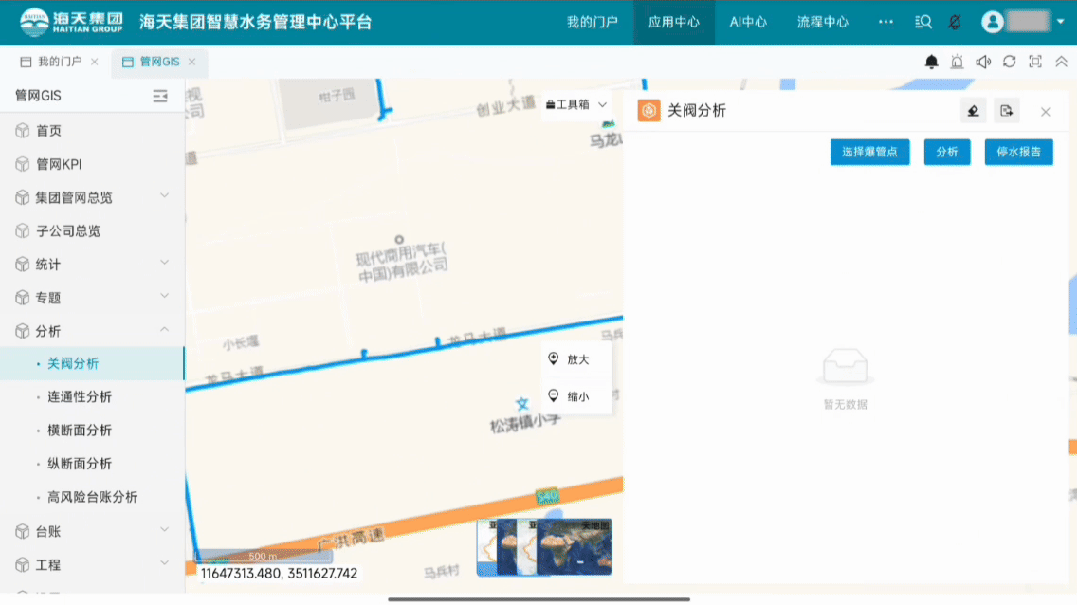This screenshot has width=1077, height=605.
Task: Click the eraser/clear icon in the 关阀分析 panel
Action: pyautogui.click(x=973, y=111)
